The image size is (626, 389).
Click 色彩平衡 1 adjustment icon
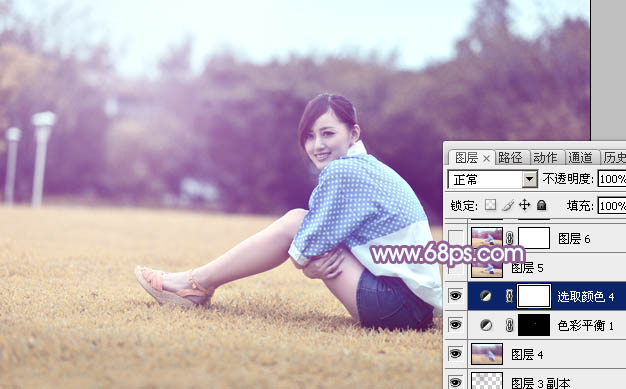(x=485, y=325)
